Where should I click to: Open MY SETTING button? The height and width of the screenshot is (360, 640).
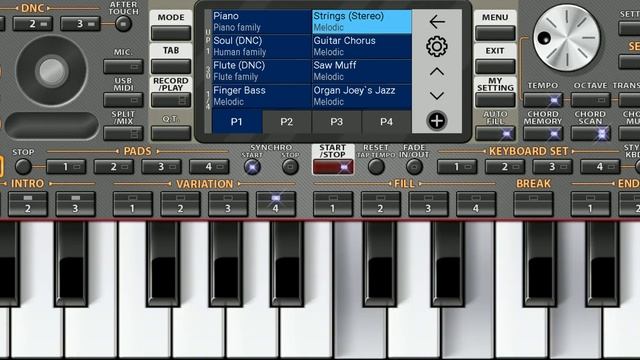pos(495,100)
